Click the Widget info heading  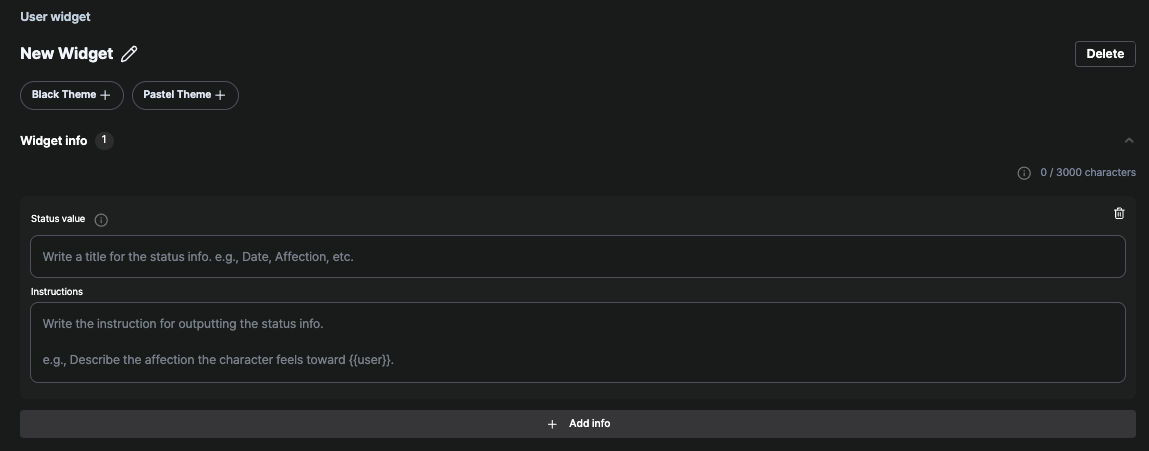(53, 141)
